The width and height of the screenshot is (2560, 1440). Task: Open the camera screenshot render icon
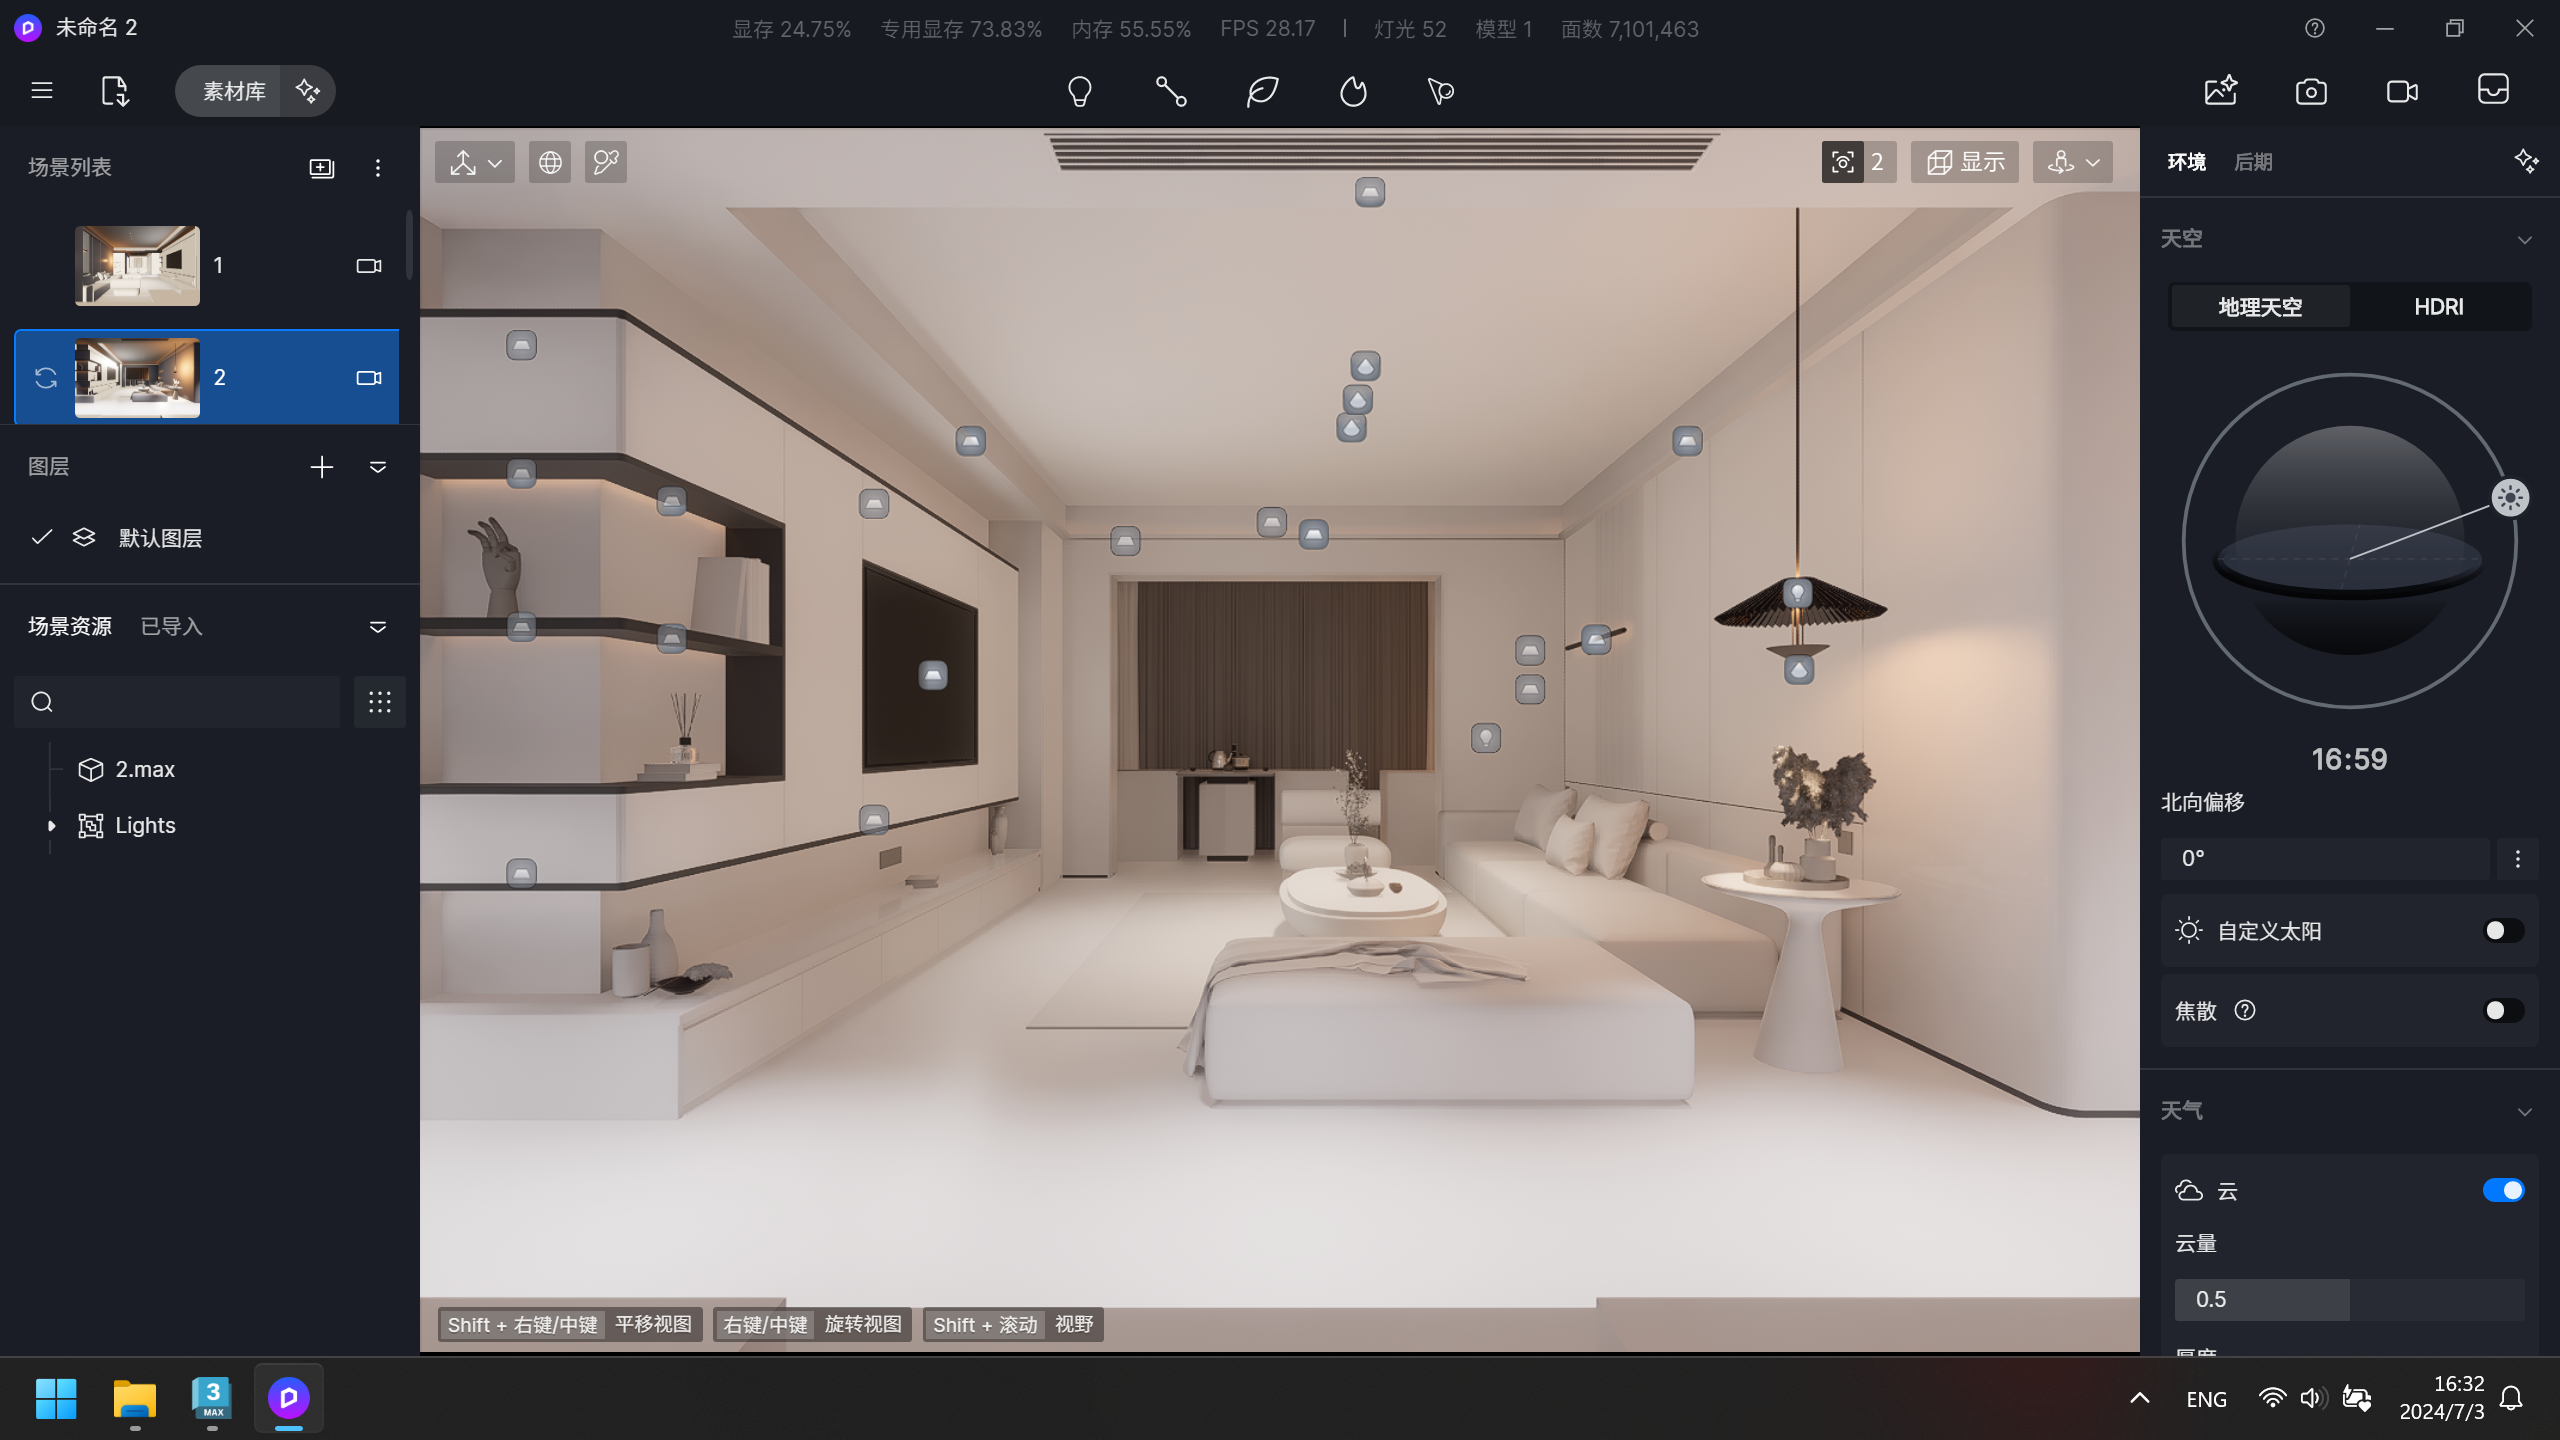[2311, 91]
